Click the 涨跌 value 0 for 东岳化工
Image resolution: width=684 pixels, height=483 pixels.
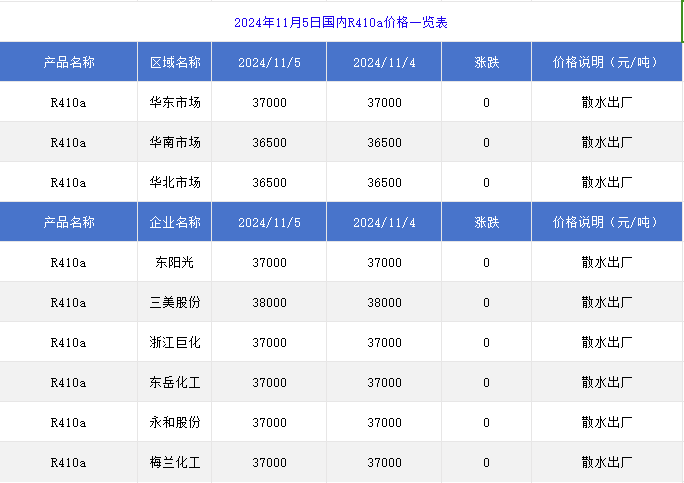[486, 383]
